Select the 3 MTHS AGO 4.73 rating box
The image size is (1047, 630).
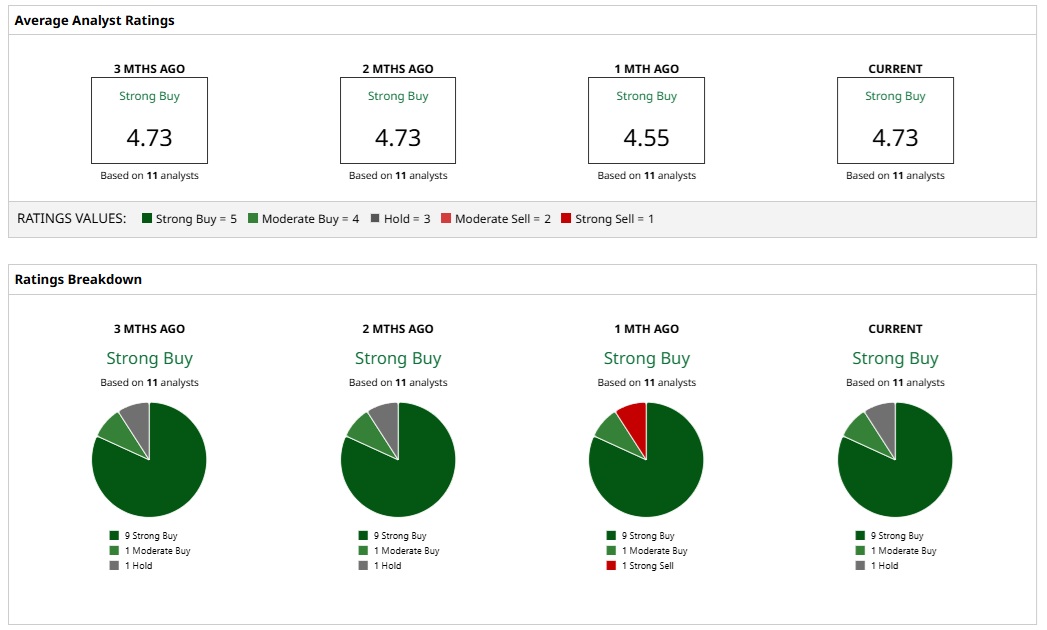(150, 120)
